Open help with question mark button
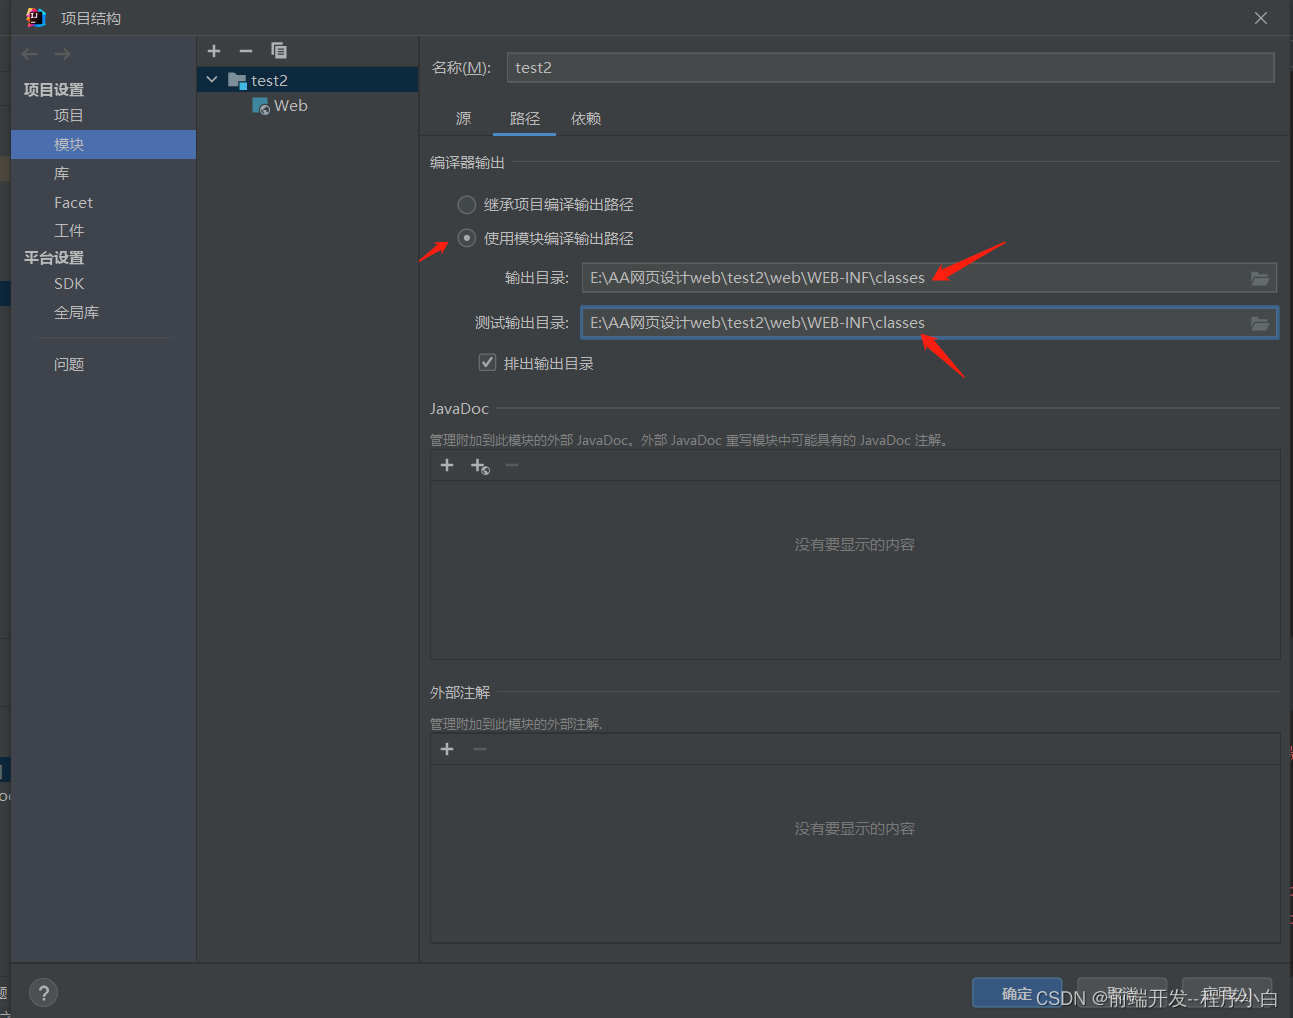Image resolution: width=1293 pixels, height=1018 pixels. 43,993
